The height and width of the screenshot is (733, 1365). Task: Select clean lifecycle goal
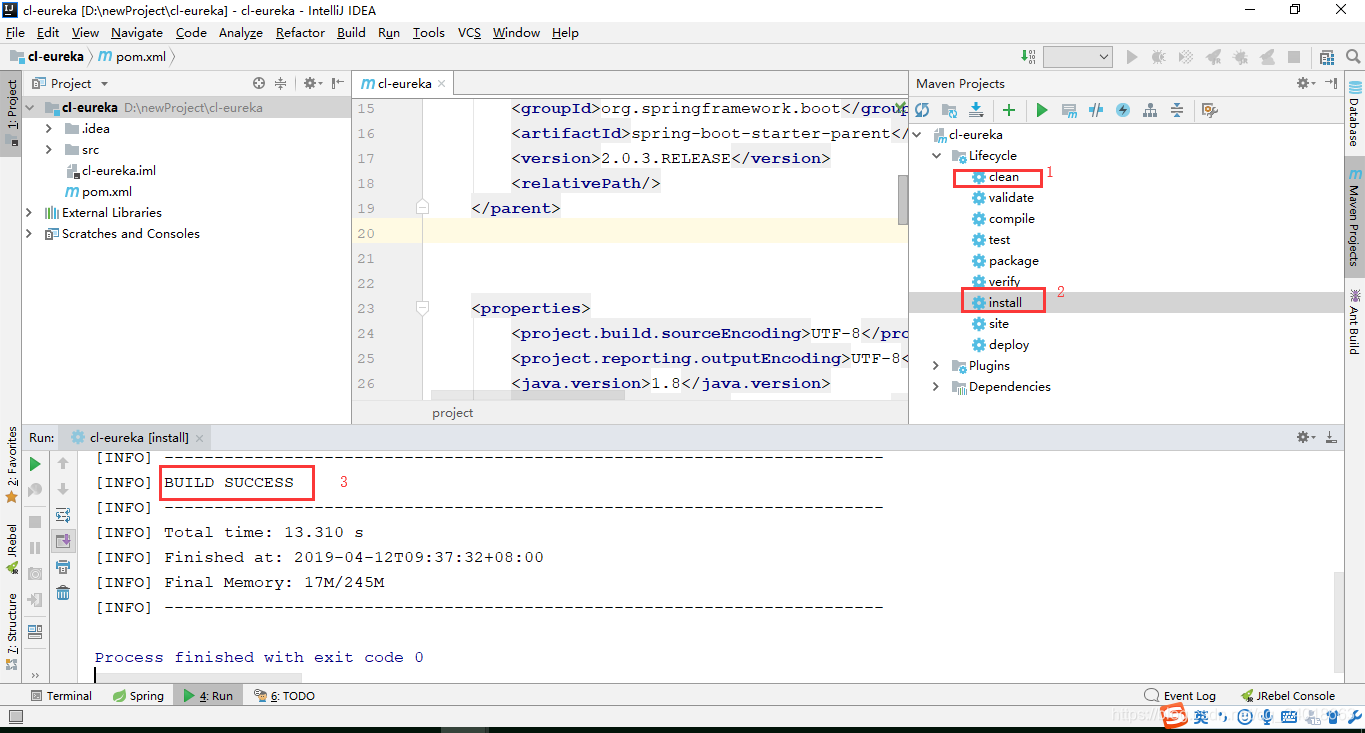(1004, 177)
